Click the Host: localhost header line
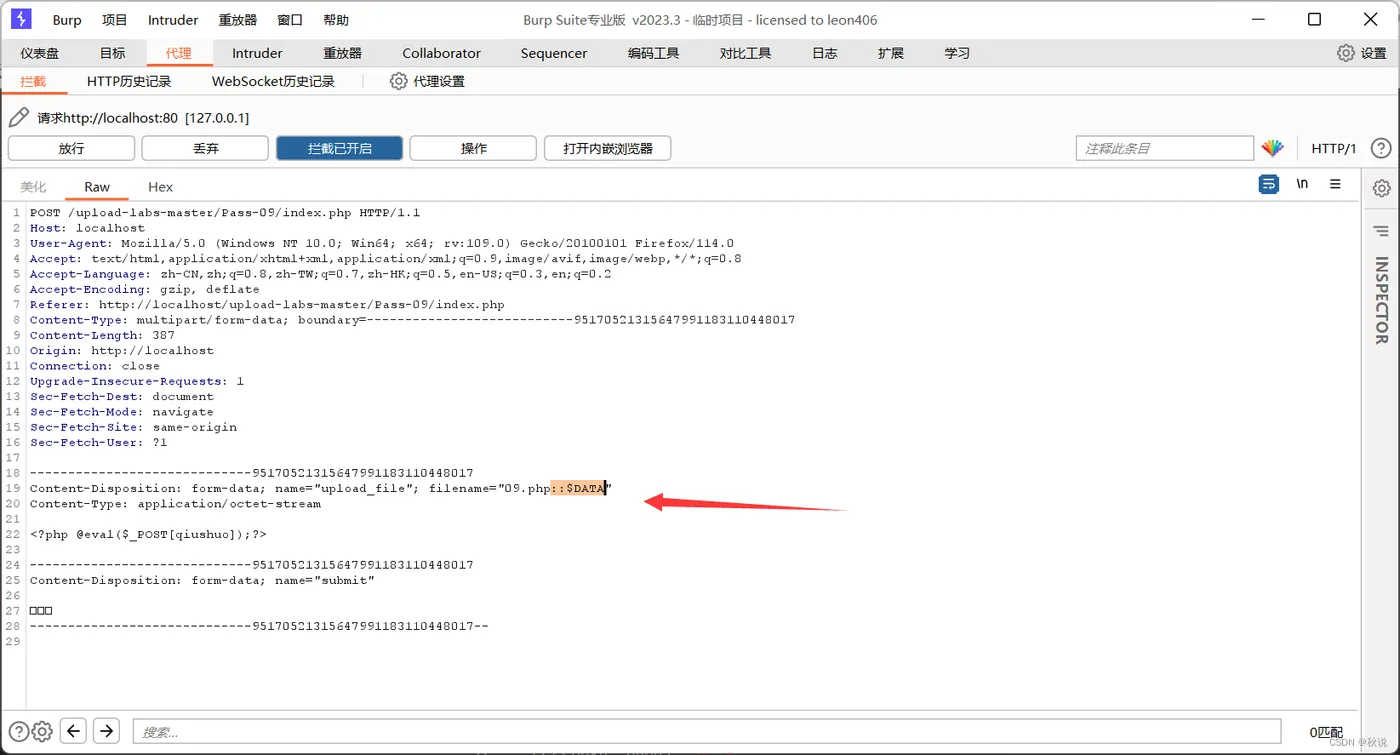This screenshot has height=755, width=1400. coord(87,228)
